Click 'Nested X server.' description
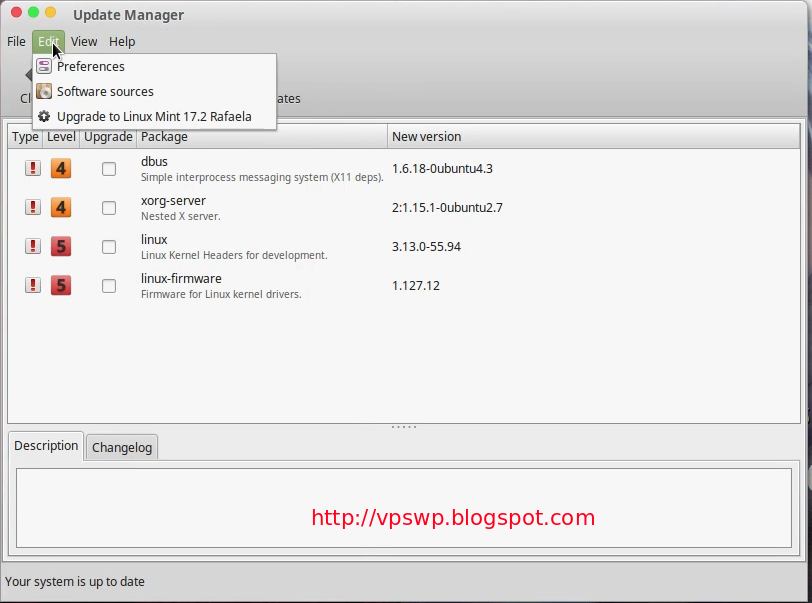 [181, 217]
